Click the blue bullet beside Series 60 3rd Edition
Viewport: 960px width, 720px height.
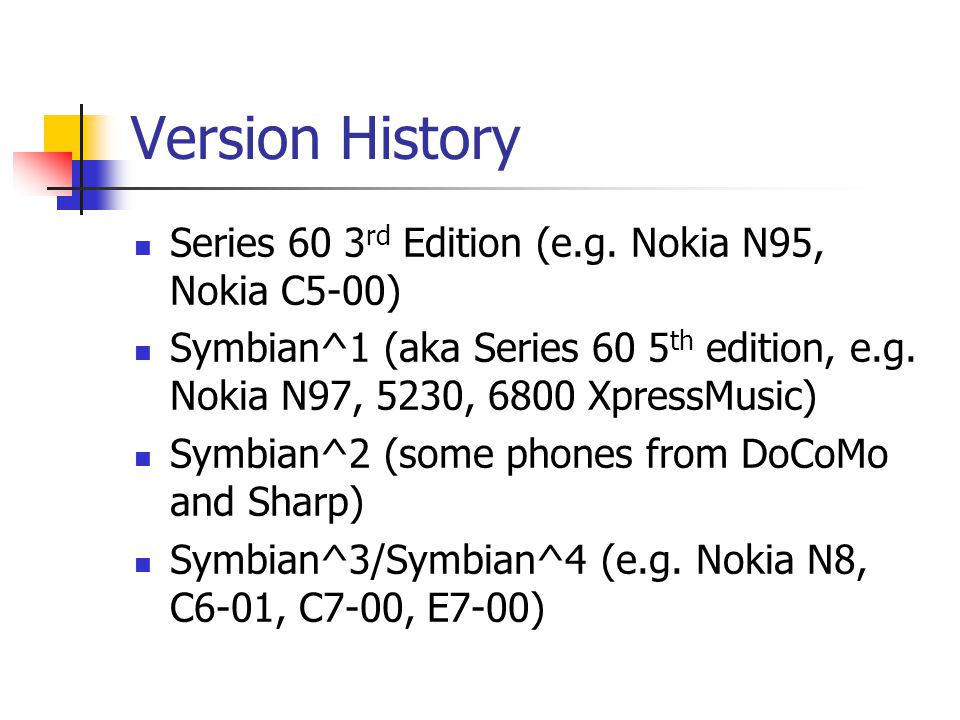143,247
